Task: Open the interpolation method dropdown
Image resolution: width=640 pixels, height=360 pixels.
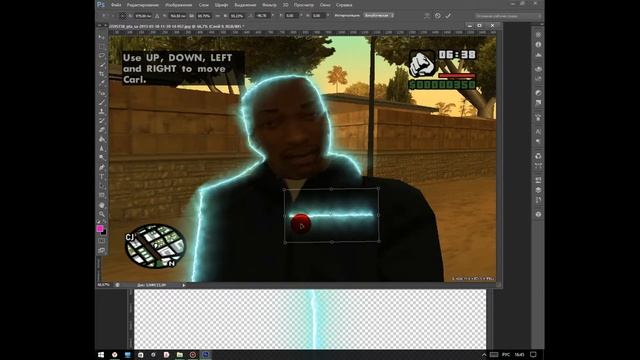Action: (x=378, y=16)
